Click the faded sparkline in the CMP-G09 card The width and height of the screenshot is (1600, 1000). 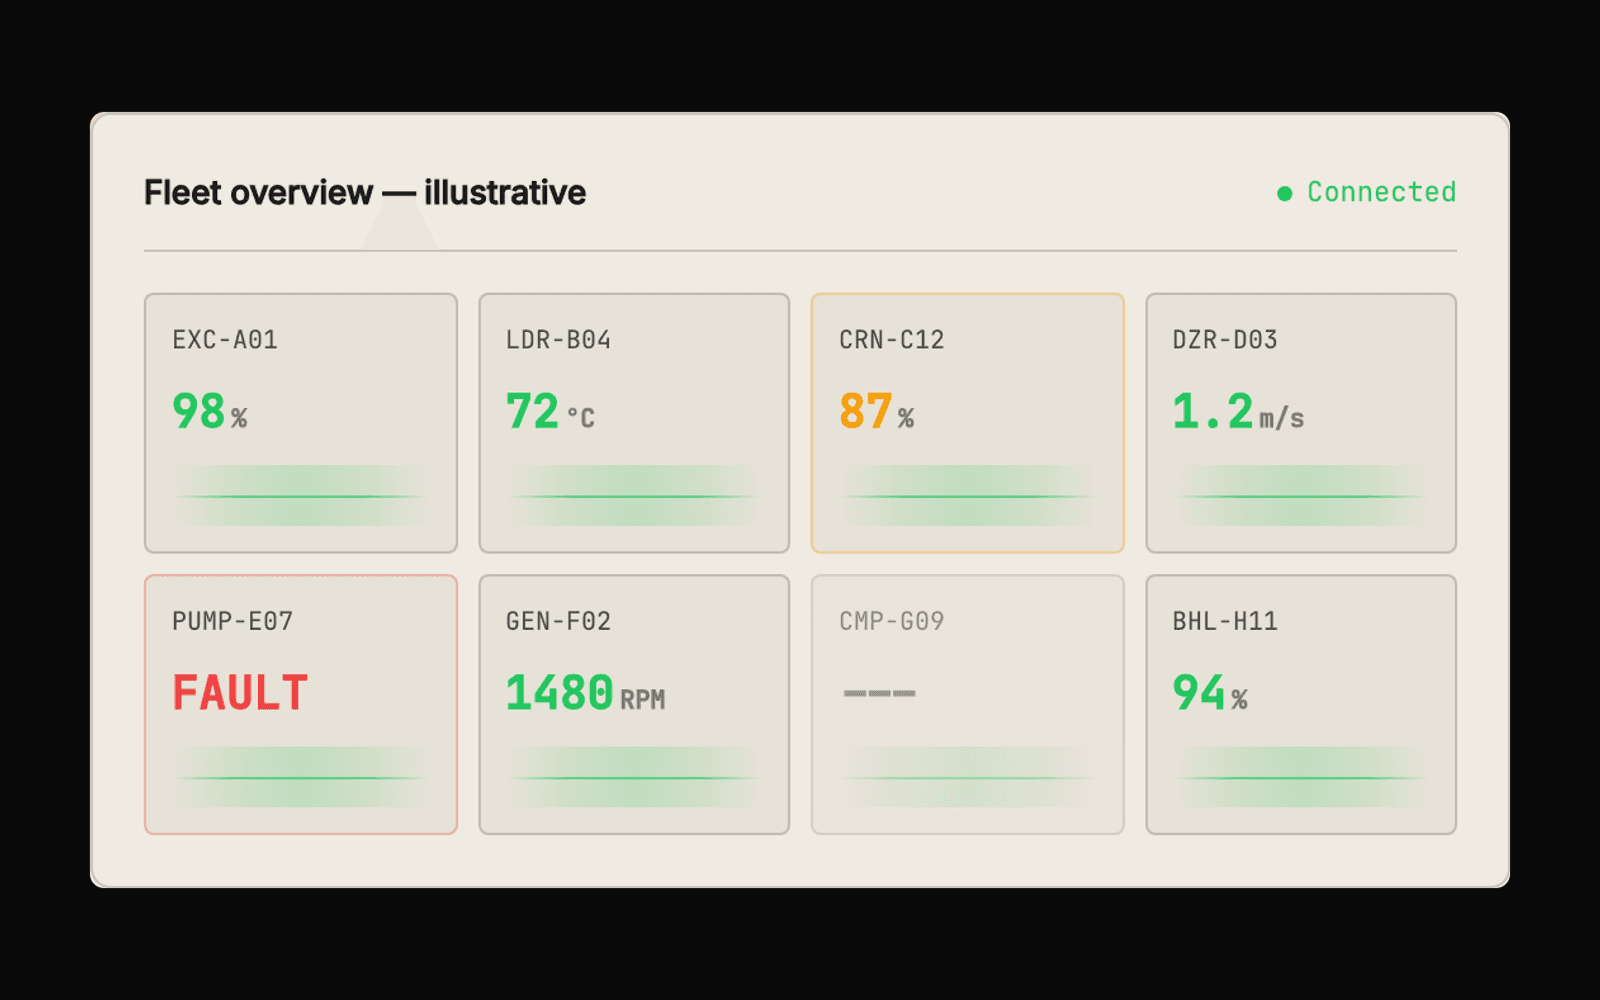(968, 777)
